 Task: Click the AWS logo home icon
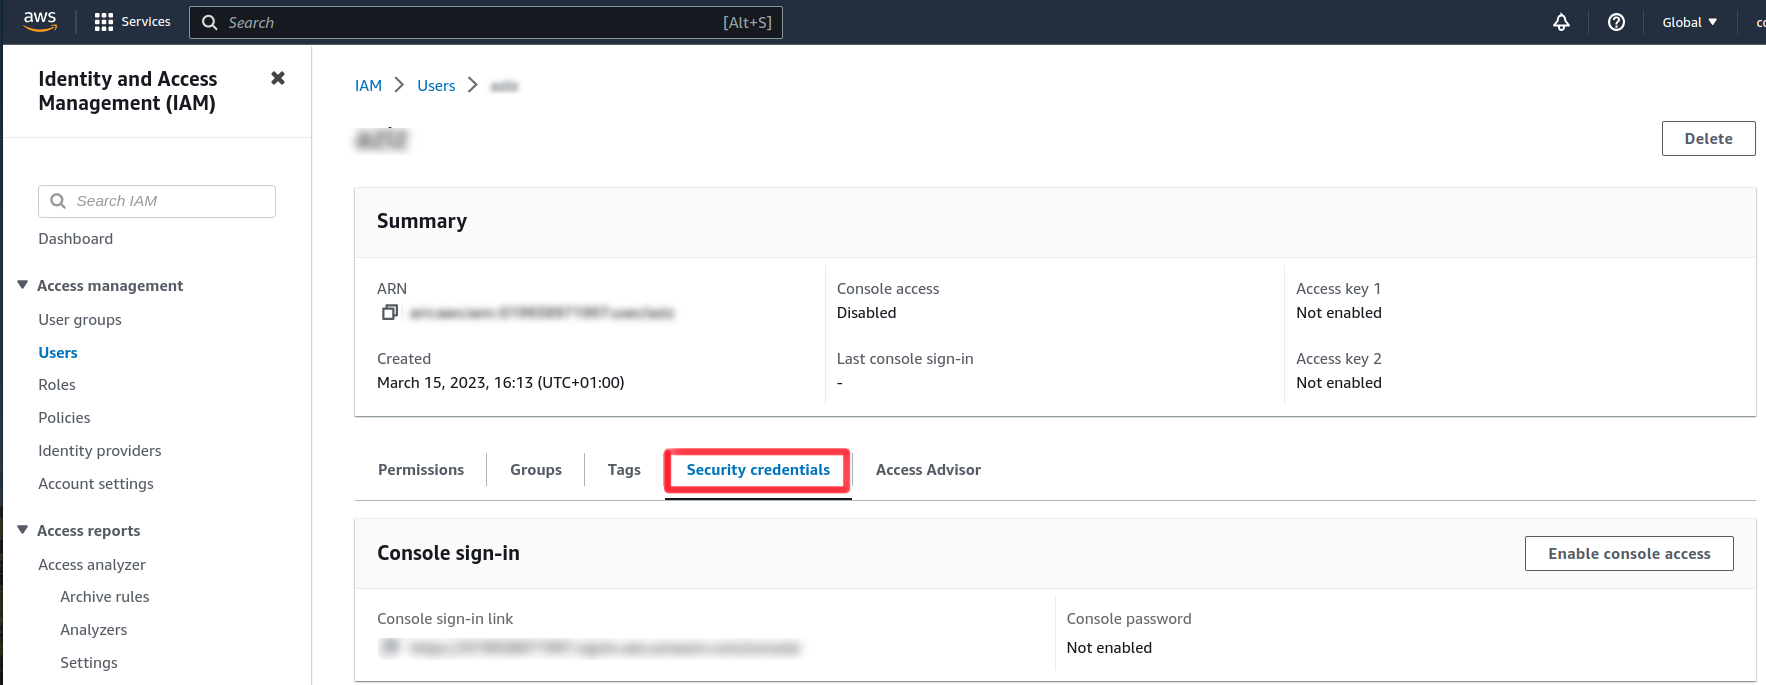point(40,21)
